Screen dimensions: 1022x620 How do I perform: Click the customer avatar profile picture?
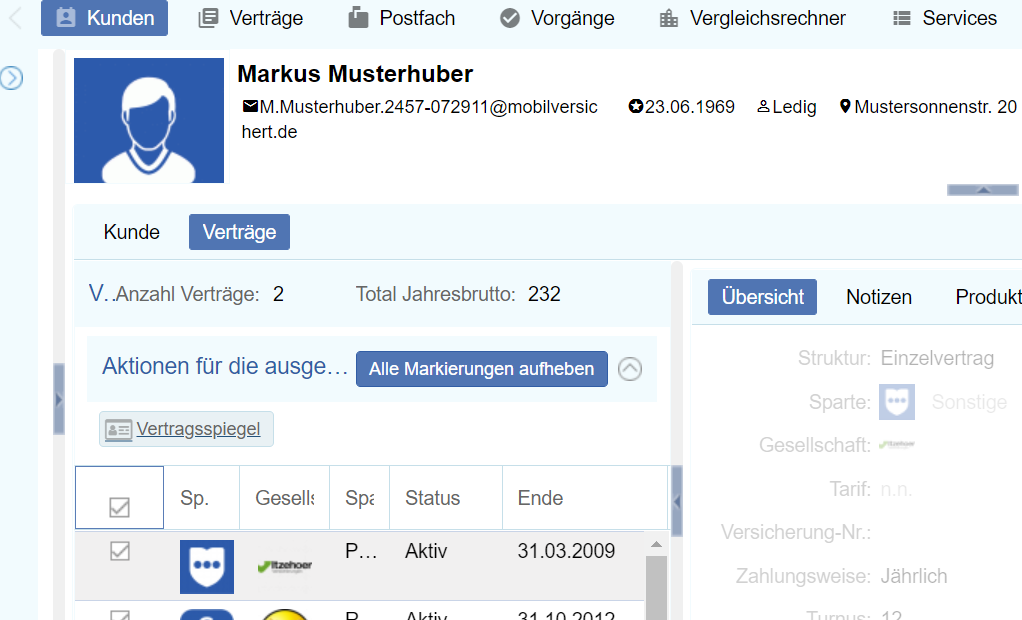coord(149,121)
